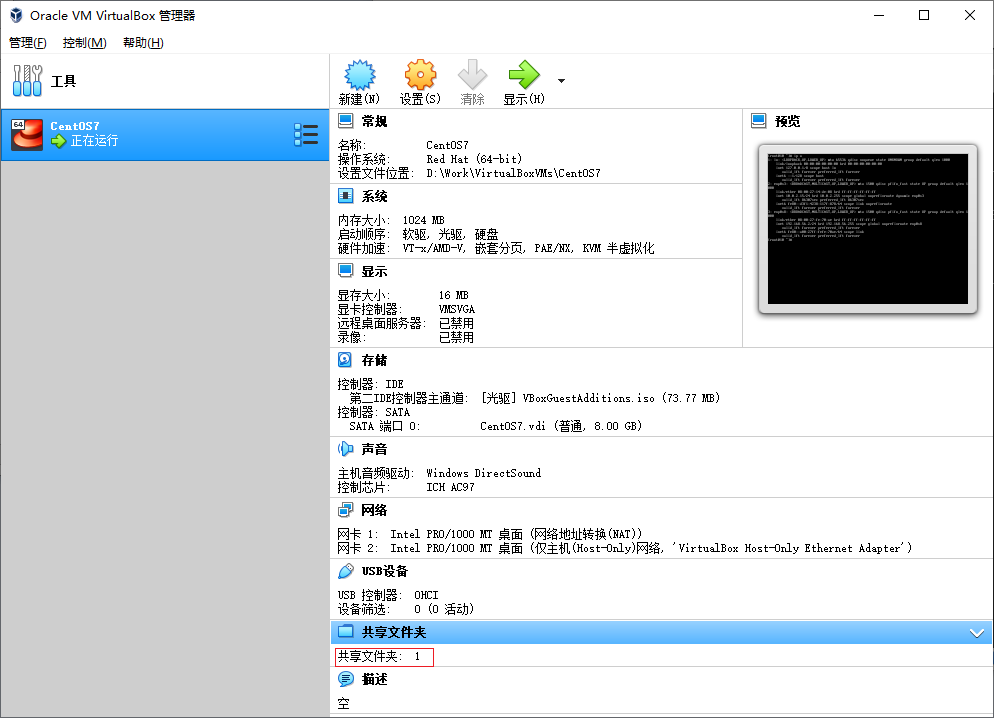
Task: Click the 预览 section monitor icon
Action: point(759,120)
